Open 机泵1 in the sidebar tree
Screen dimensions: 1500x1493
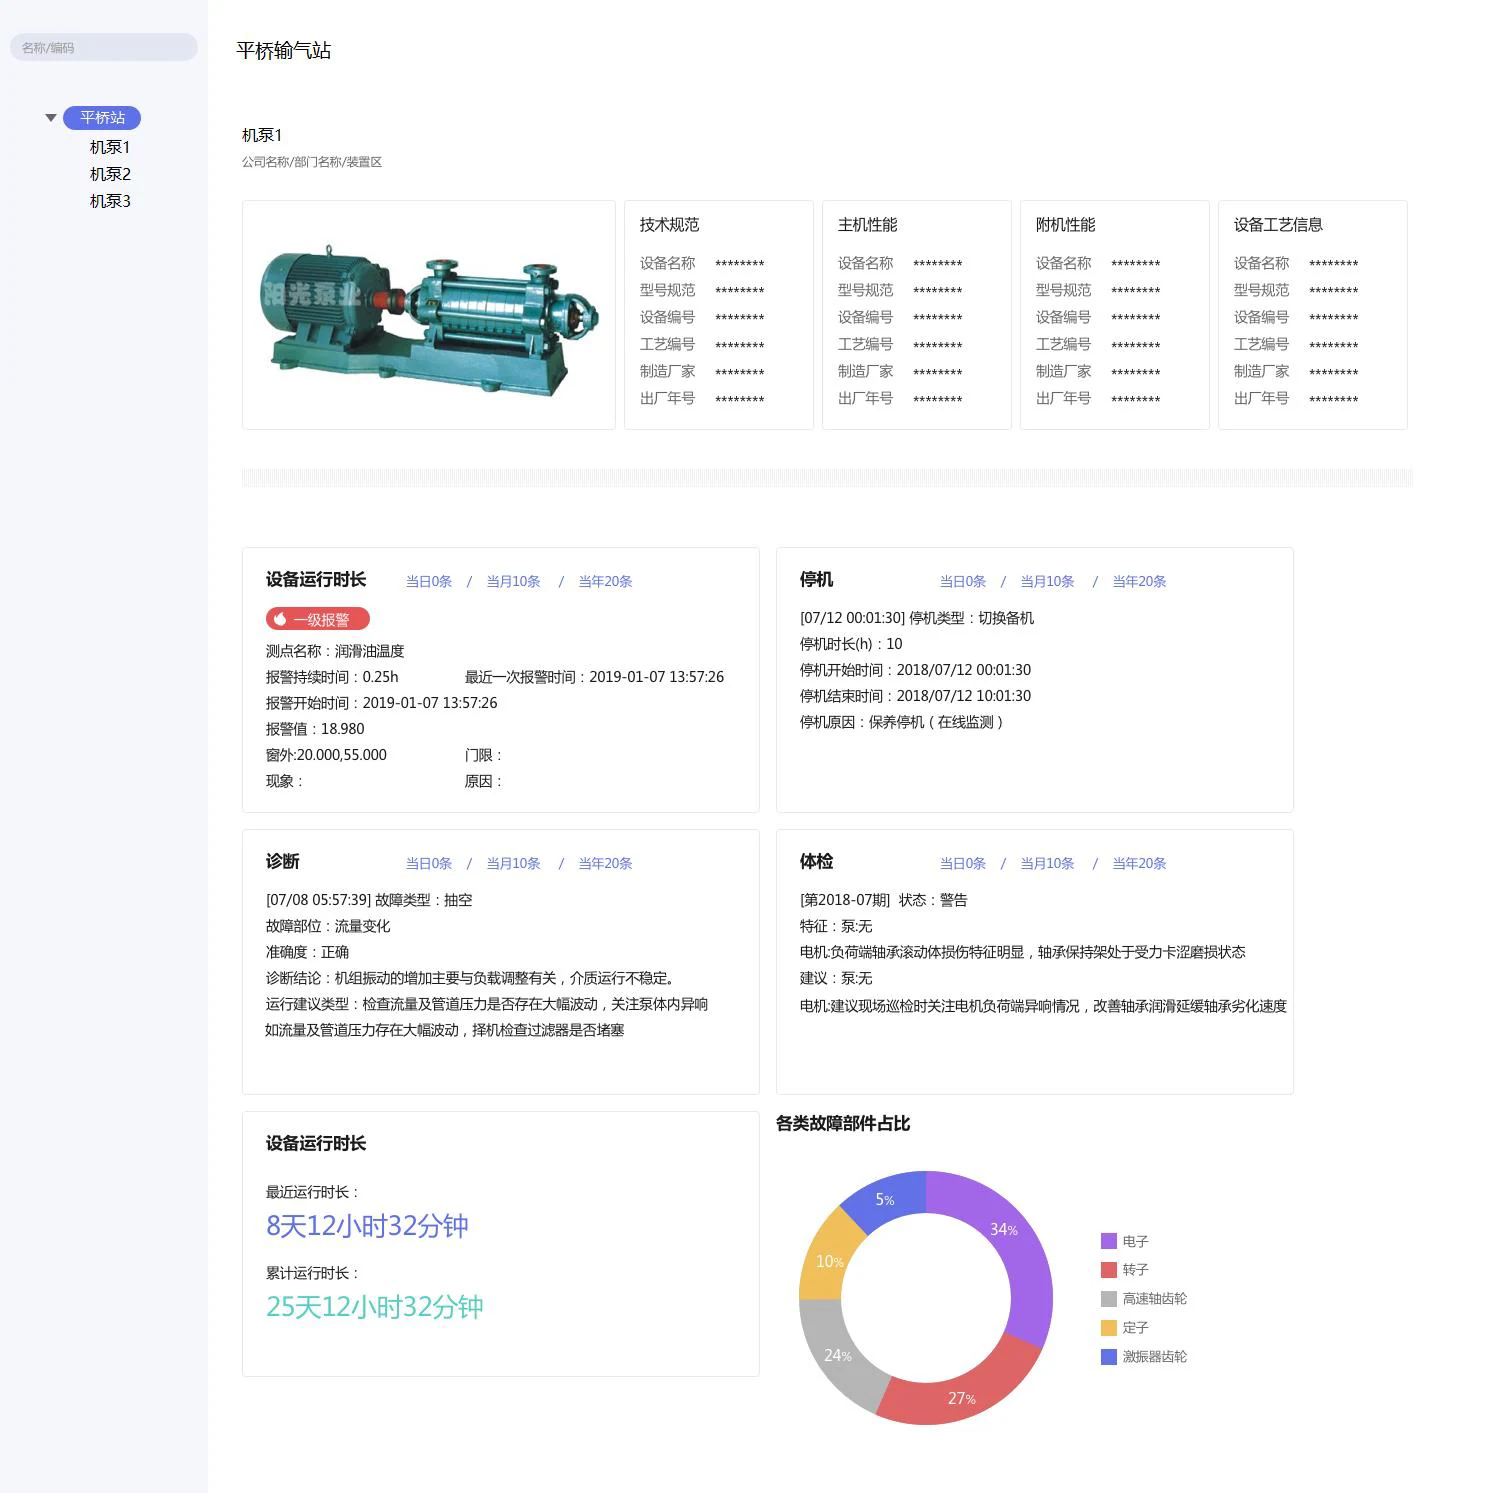click(110, 147)
